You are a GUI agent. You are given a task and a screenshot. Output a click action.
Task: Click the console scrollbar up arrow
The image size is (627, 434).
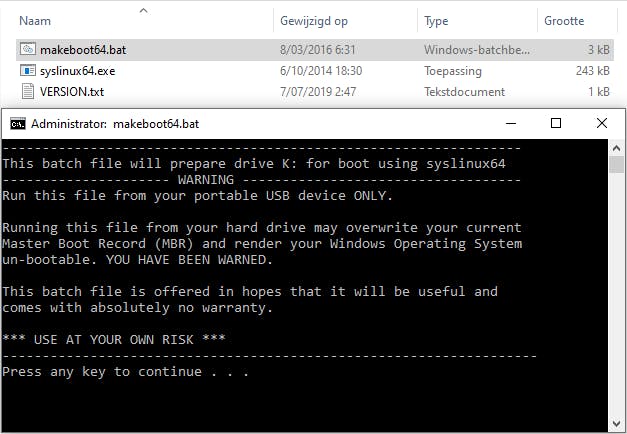[x=617, y=147]
